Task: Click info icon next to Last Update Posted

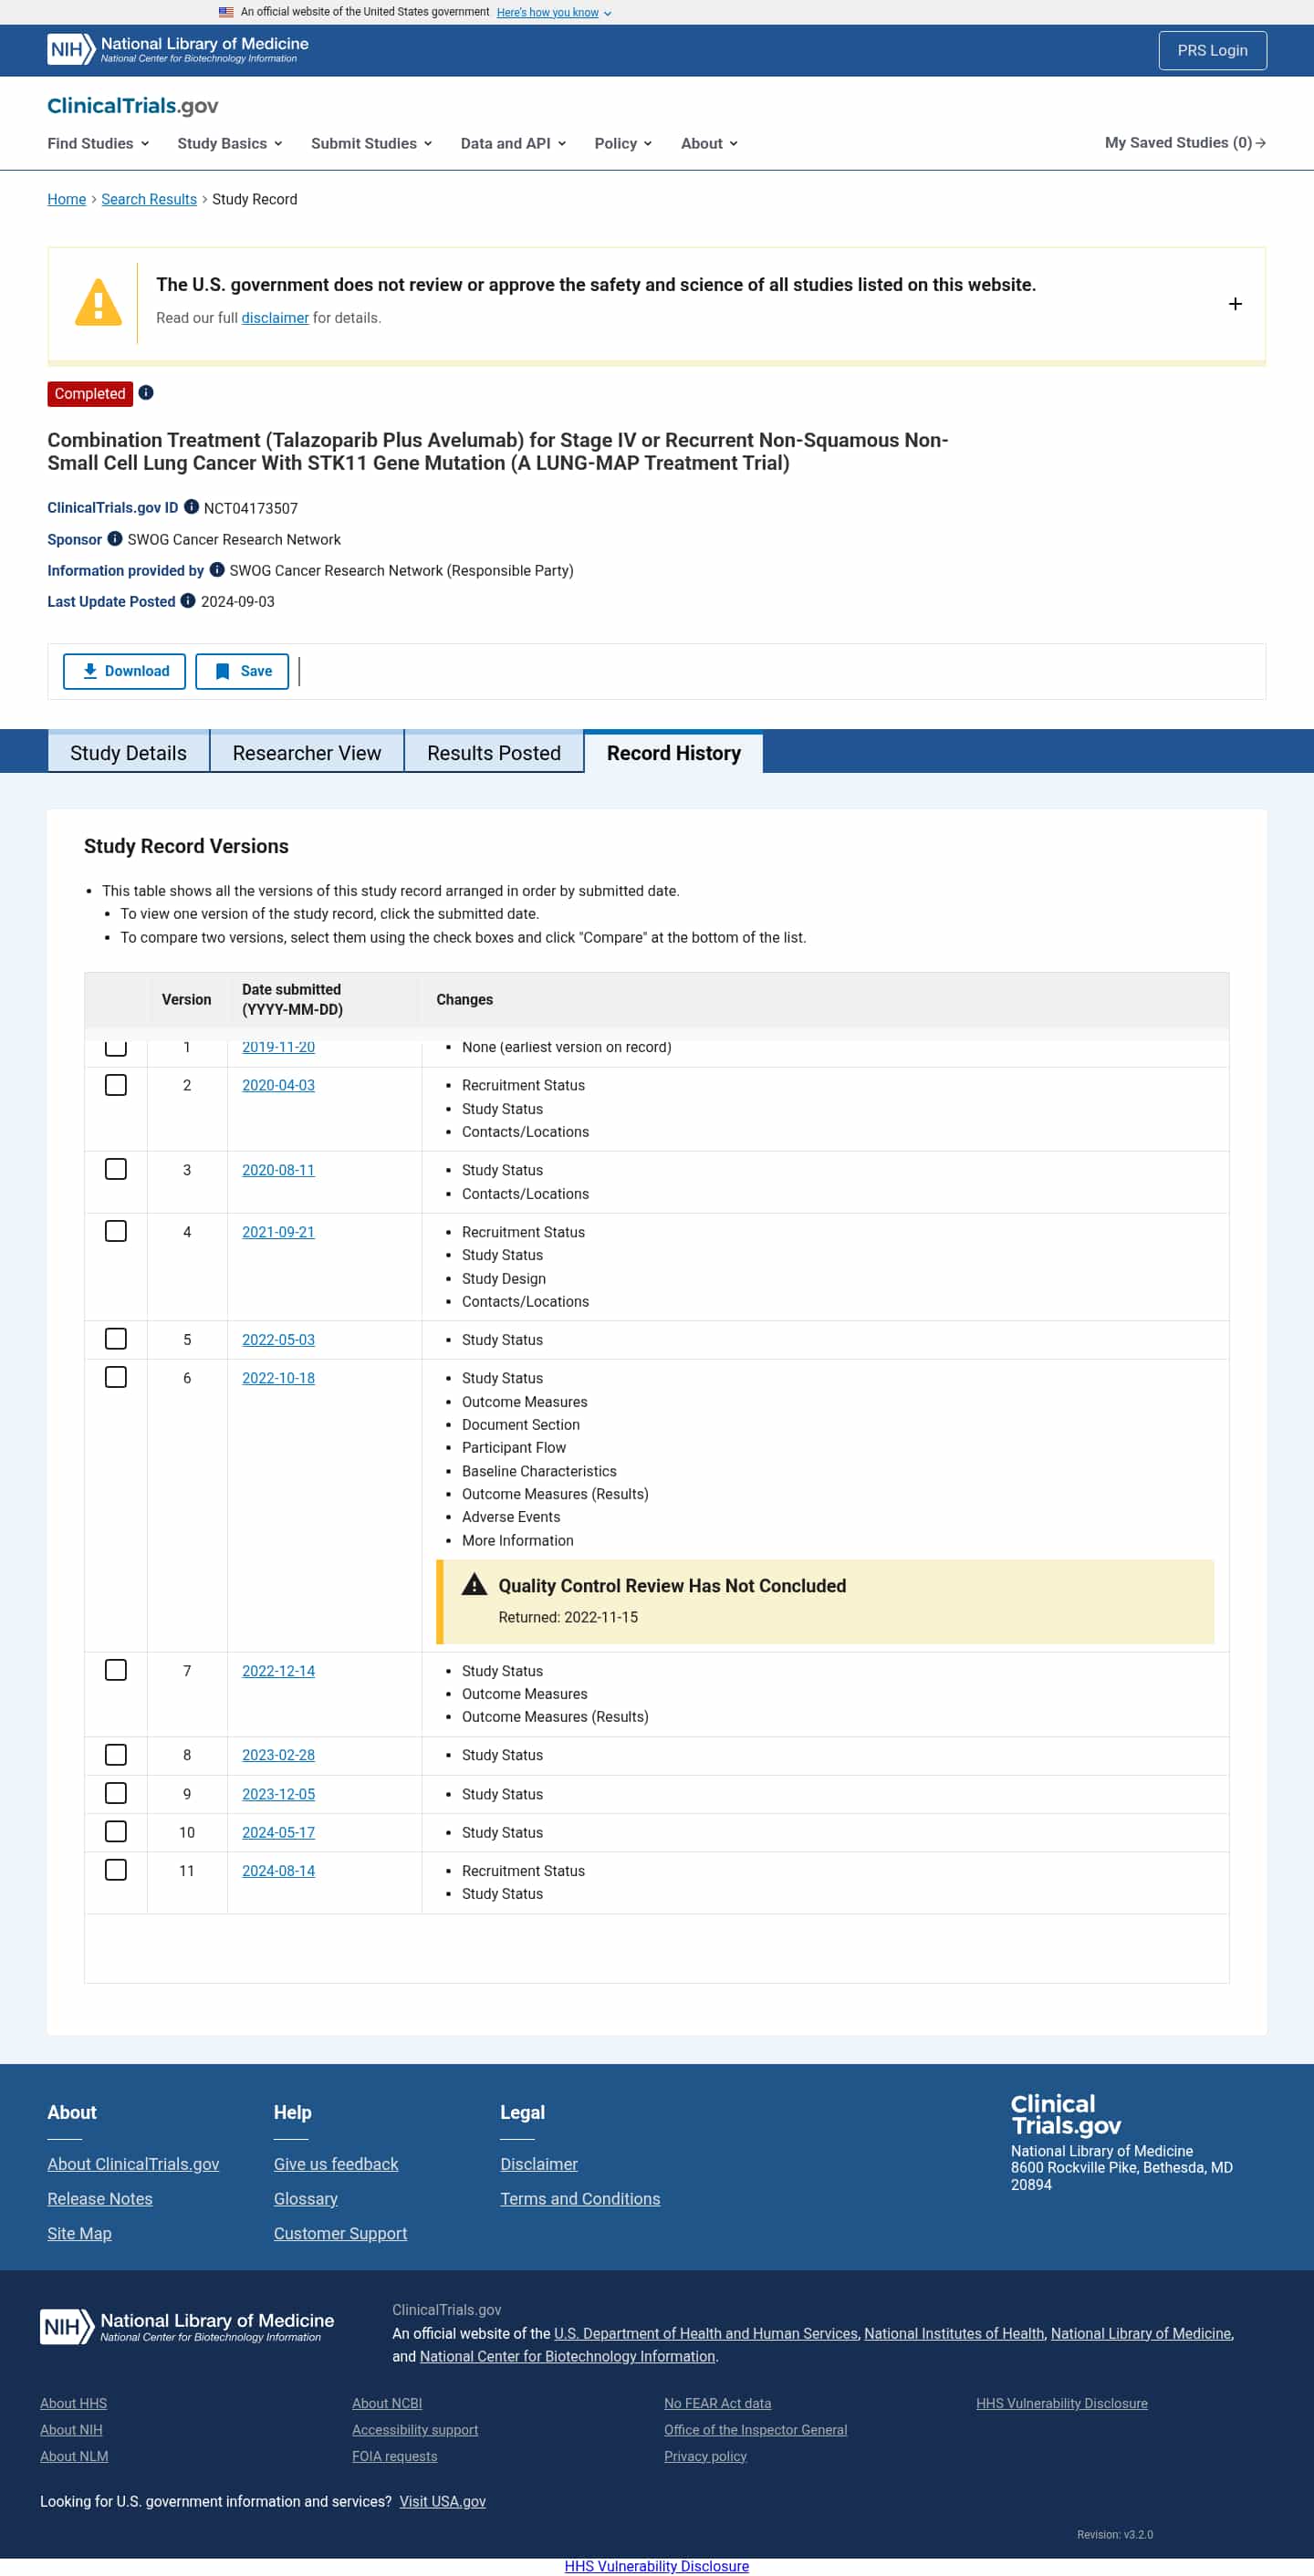Action: tap(188, 601)
